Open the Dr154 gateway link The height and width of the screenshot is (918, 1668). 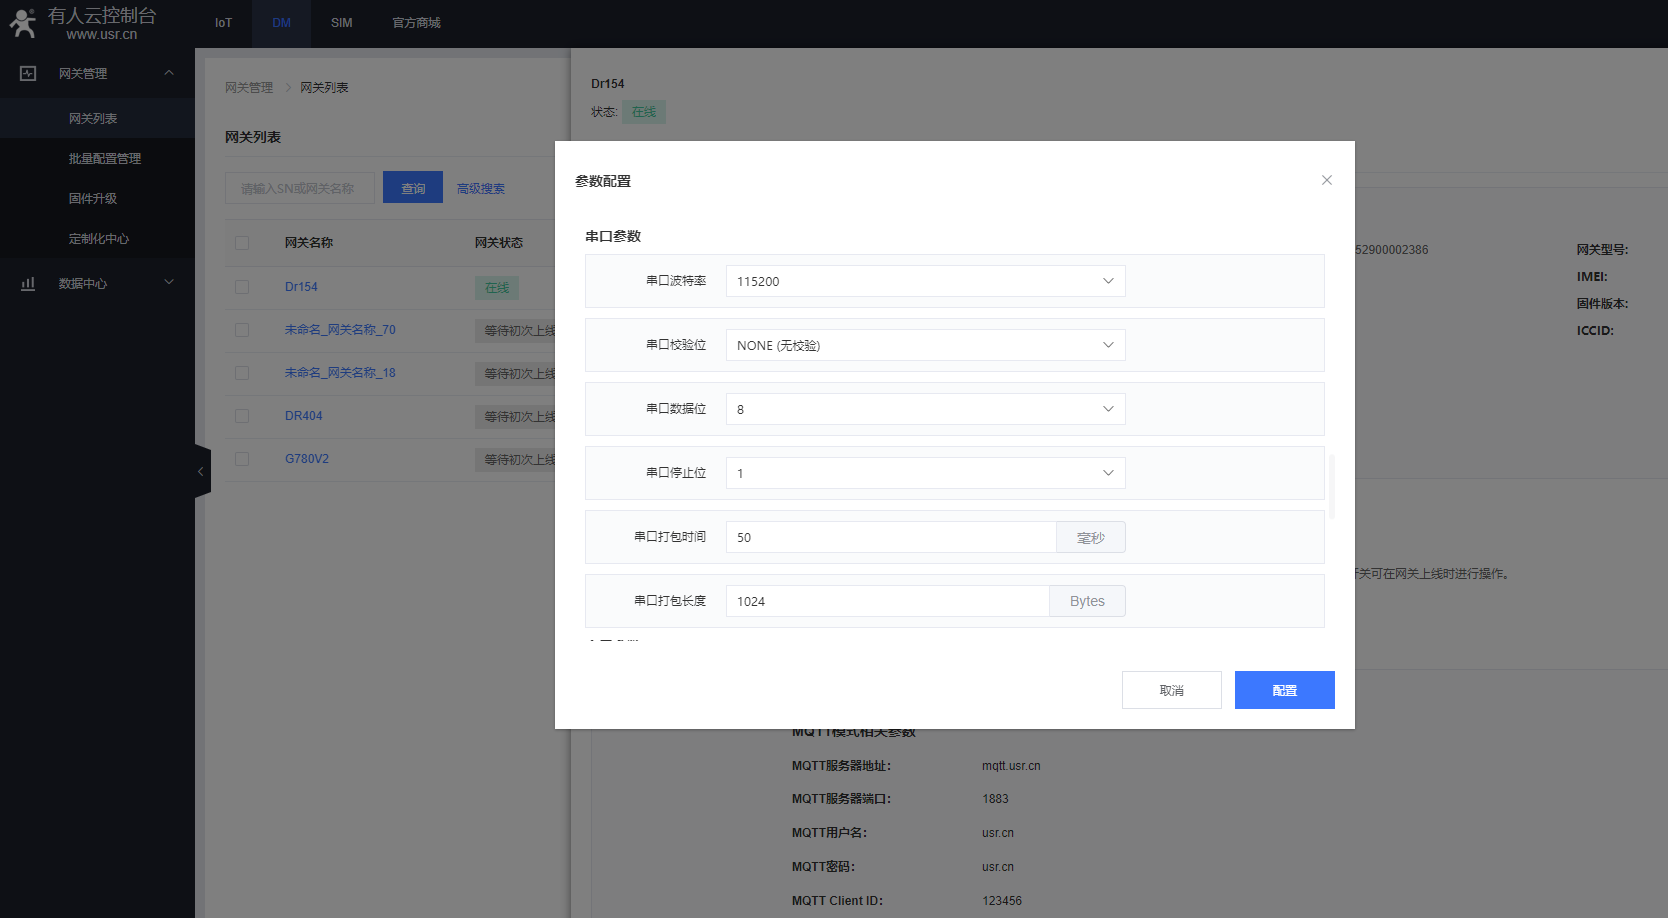click(301, 287)
